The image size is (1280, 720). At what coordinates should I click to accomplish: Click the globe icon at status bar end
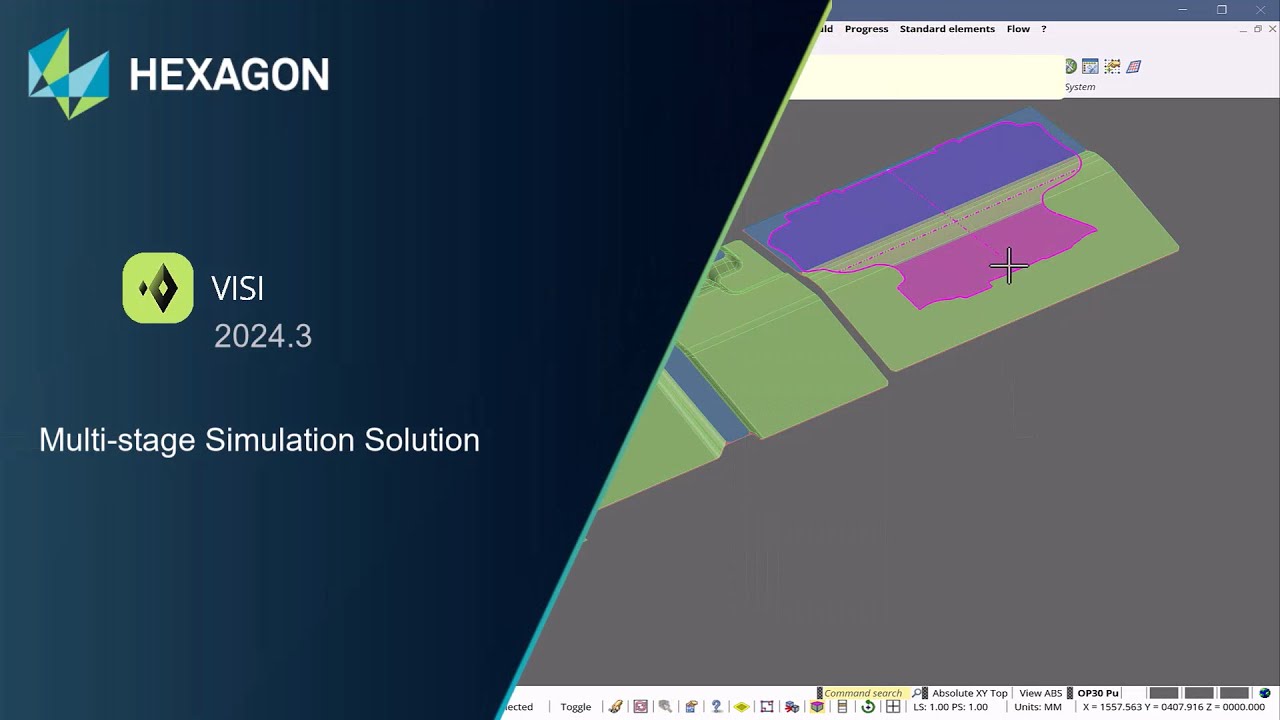1265,693
